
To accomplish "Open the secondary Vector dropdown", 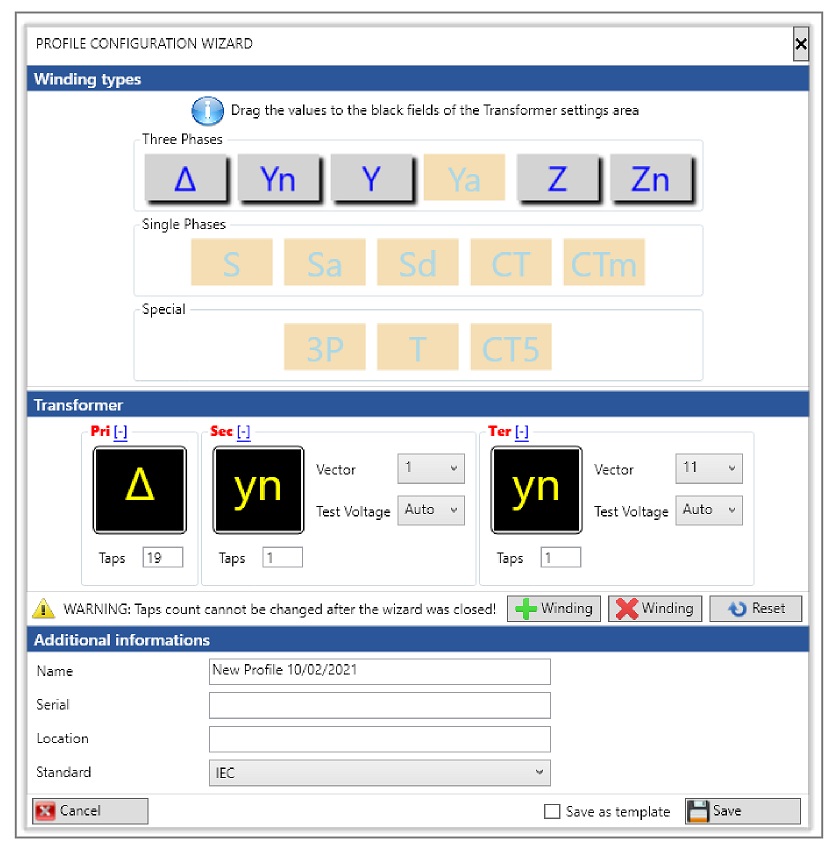I will pyautogui.click(x=431, y=468).
